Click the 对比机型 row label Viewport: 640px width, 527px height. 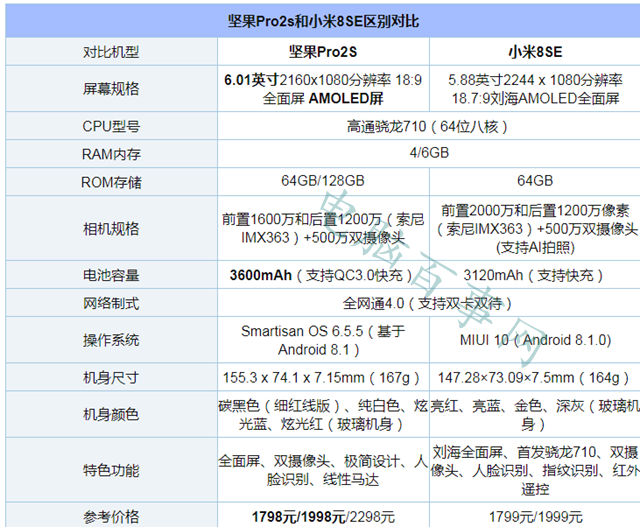coord(110,52)
